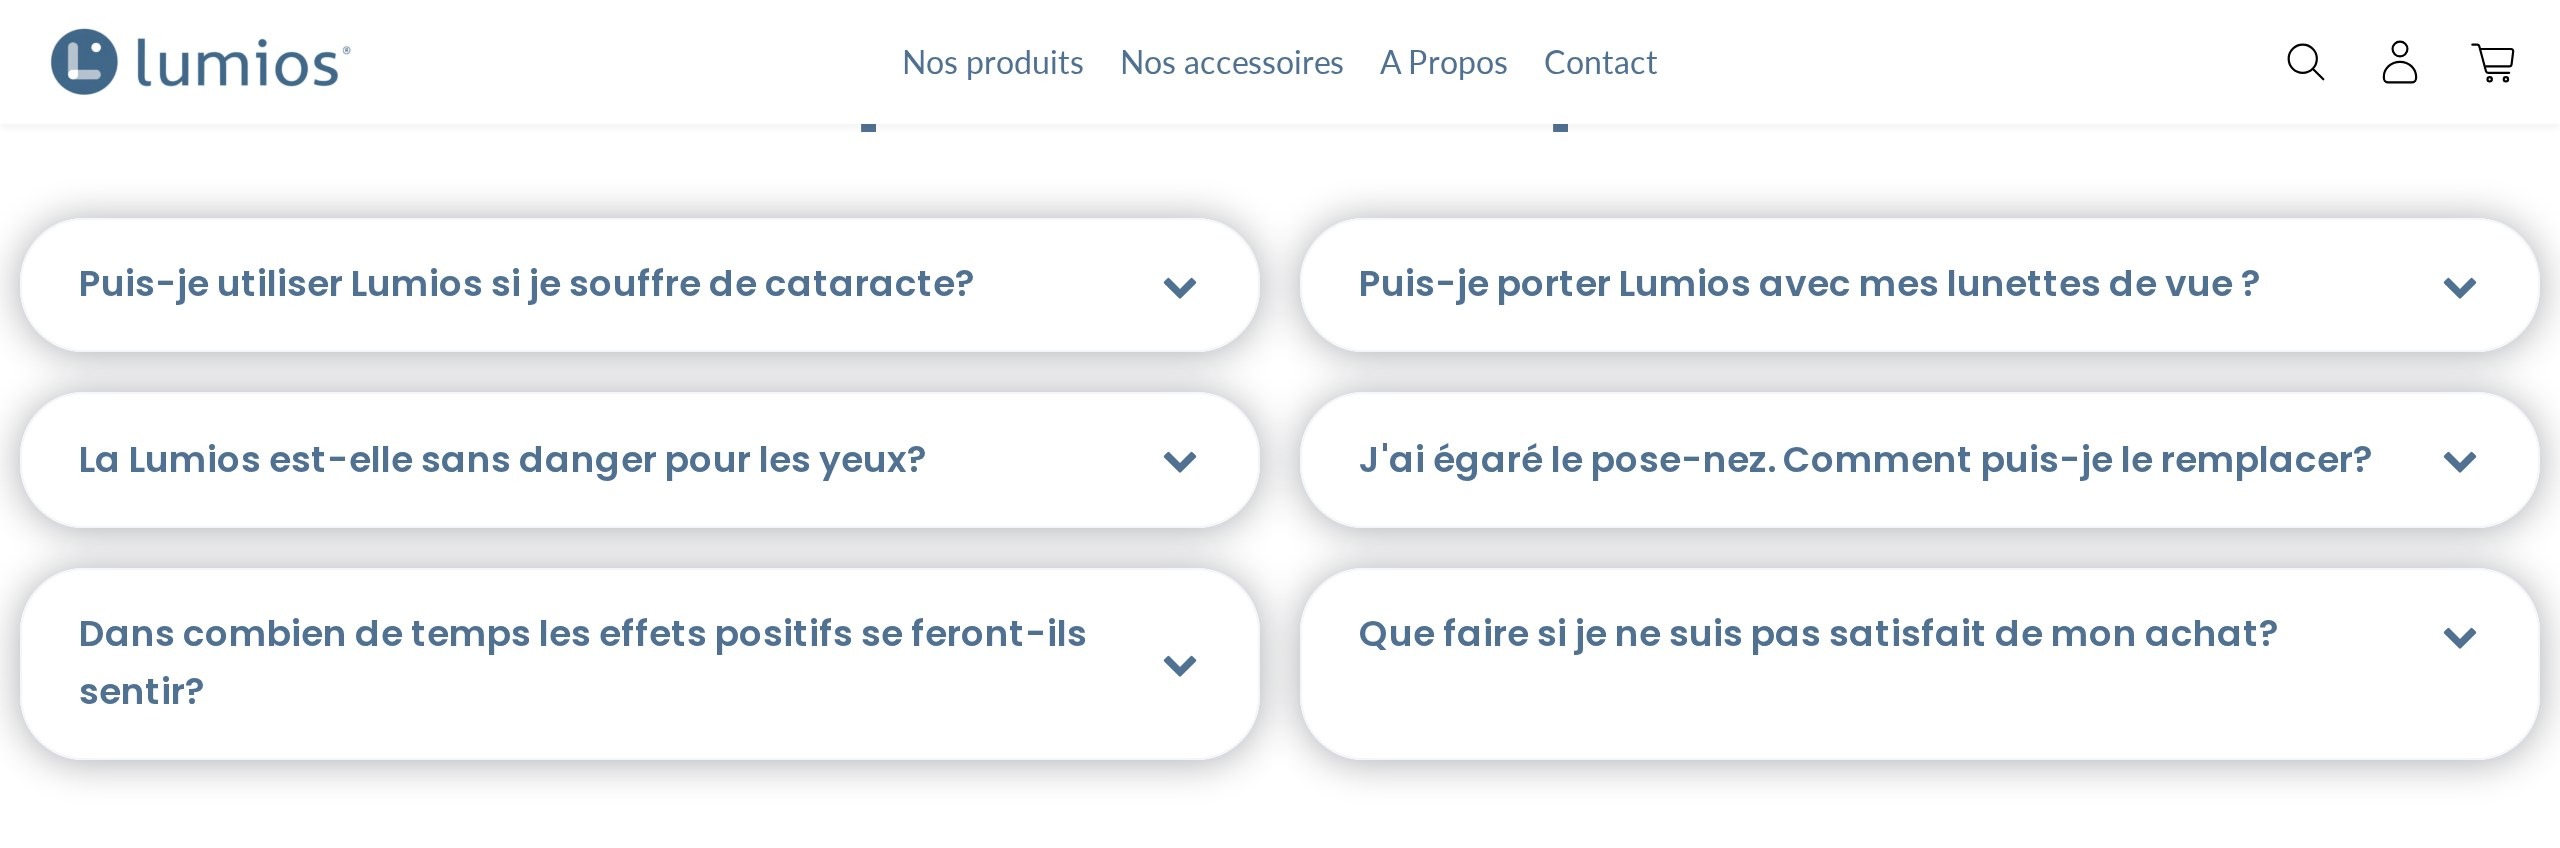Go to the Contact page

[x=1600, y=62]
